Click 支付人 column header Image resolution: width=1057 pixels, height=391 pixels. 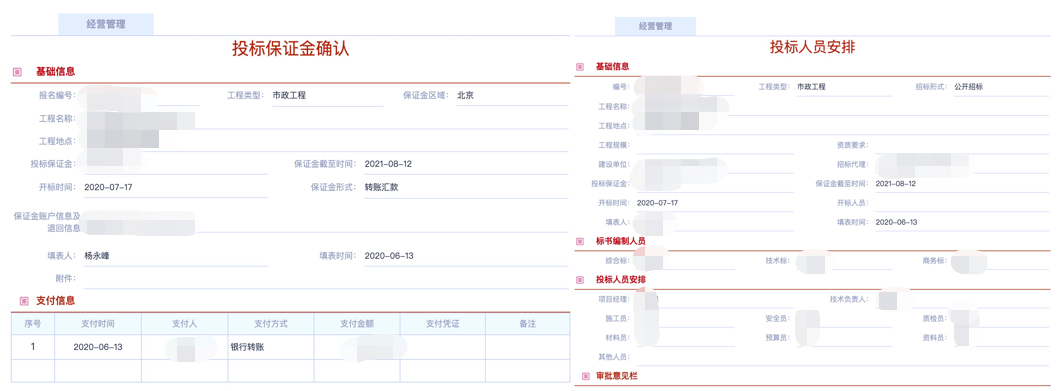point(185,324)
